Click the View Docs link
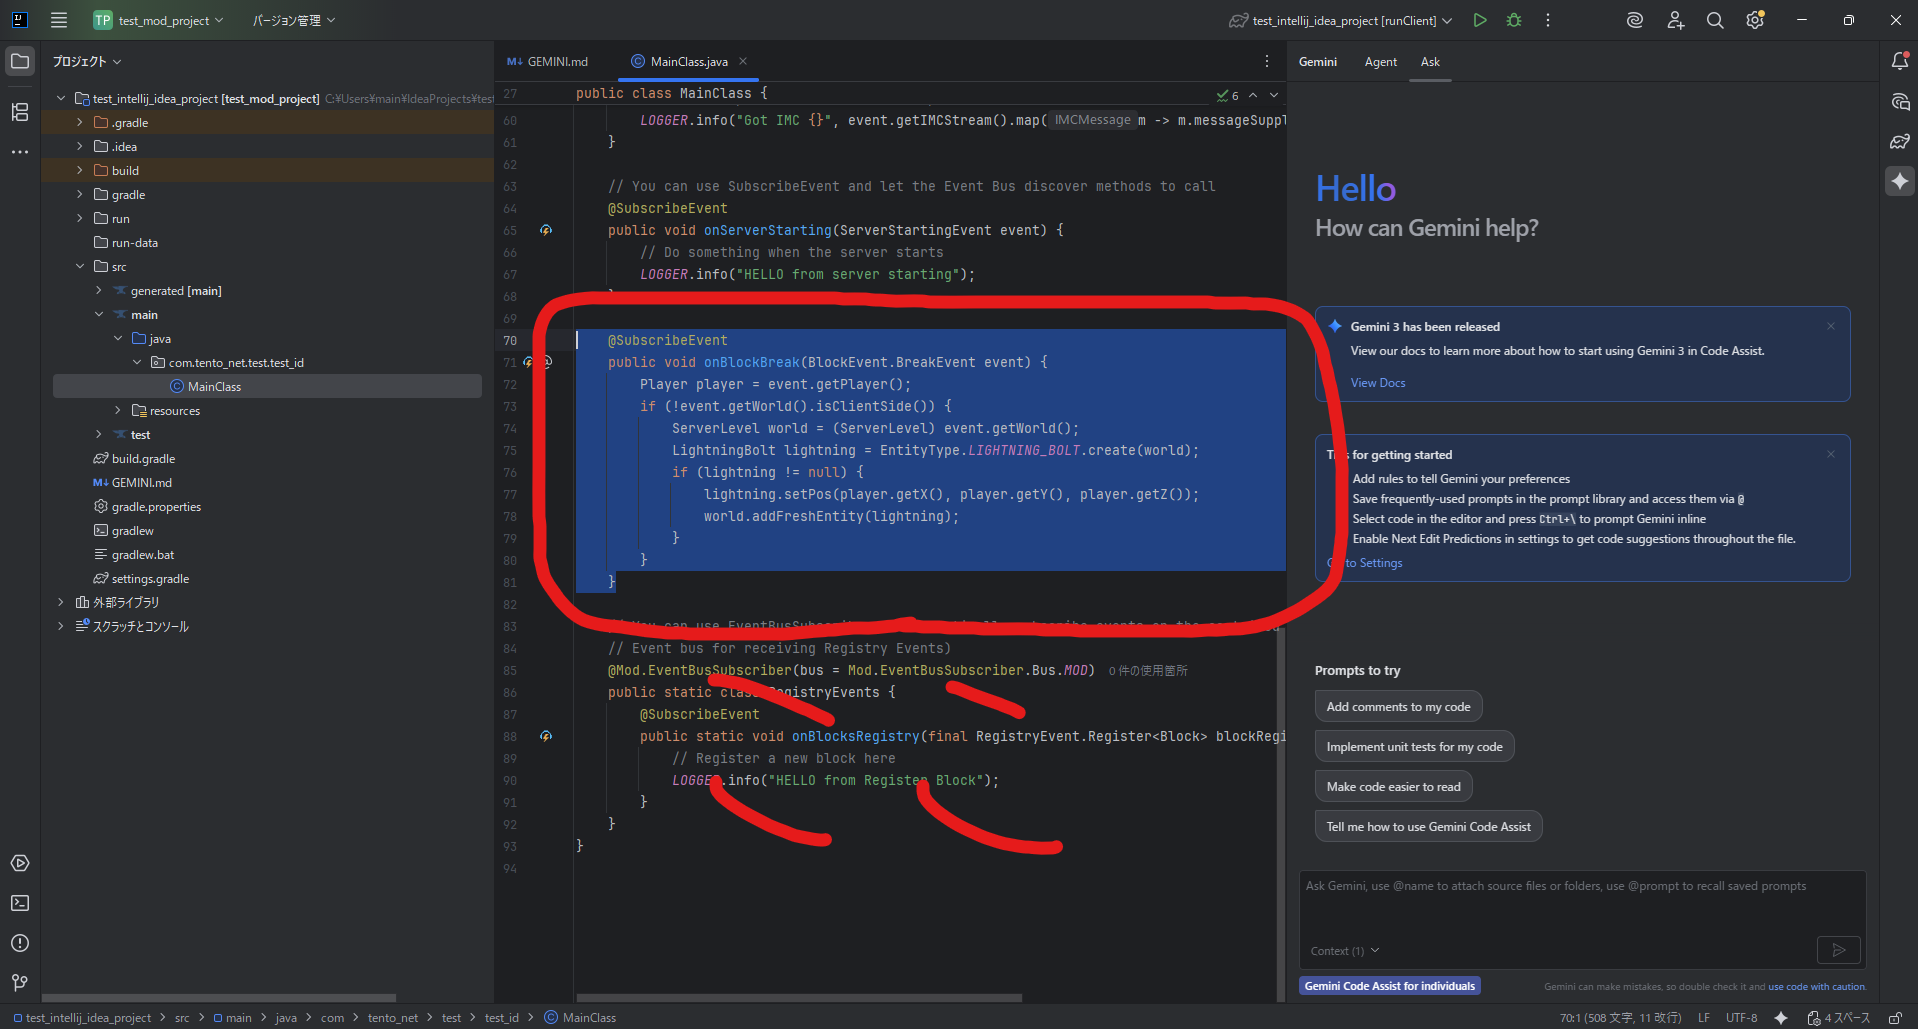 (x=1377, y=383)
